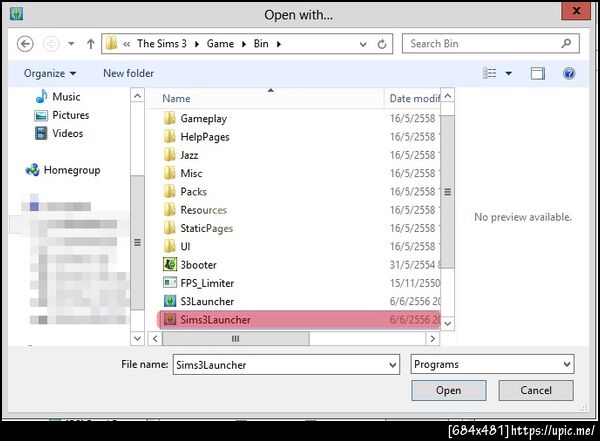Open Help with the question mark icon
Viewport: 600px width, 441px height.
(569, 73)
